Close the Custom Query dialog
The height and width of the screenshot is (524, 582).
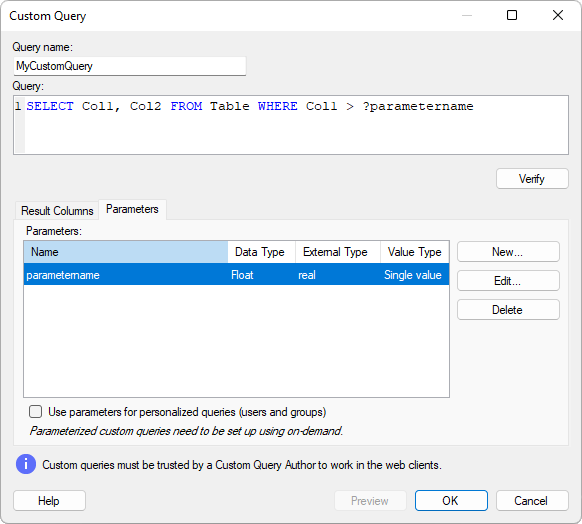(558, 15)
